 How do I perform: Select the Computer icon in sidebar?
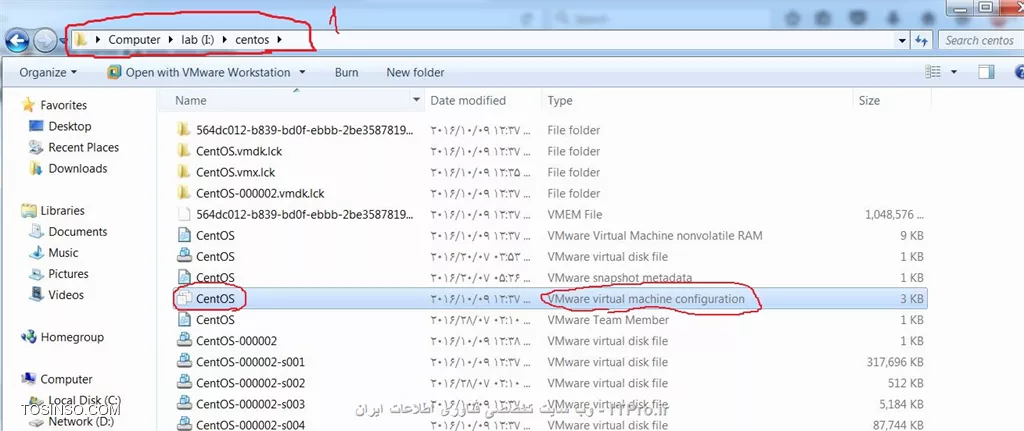click(x=29, y=379)
